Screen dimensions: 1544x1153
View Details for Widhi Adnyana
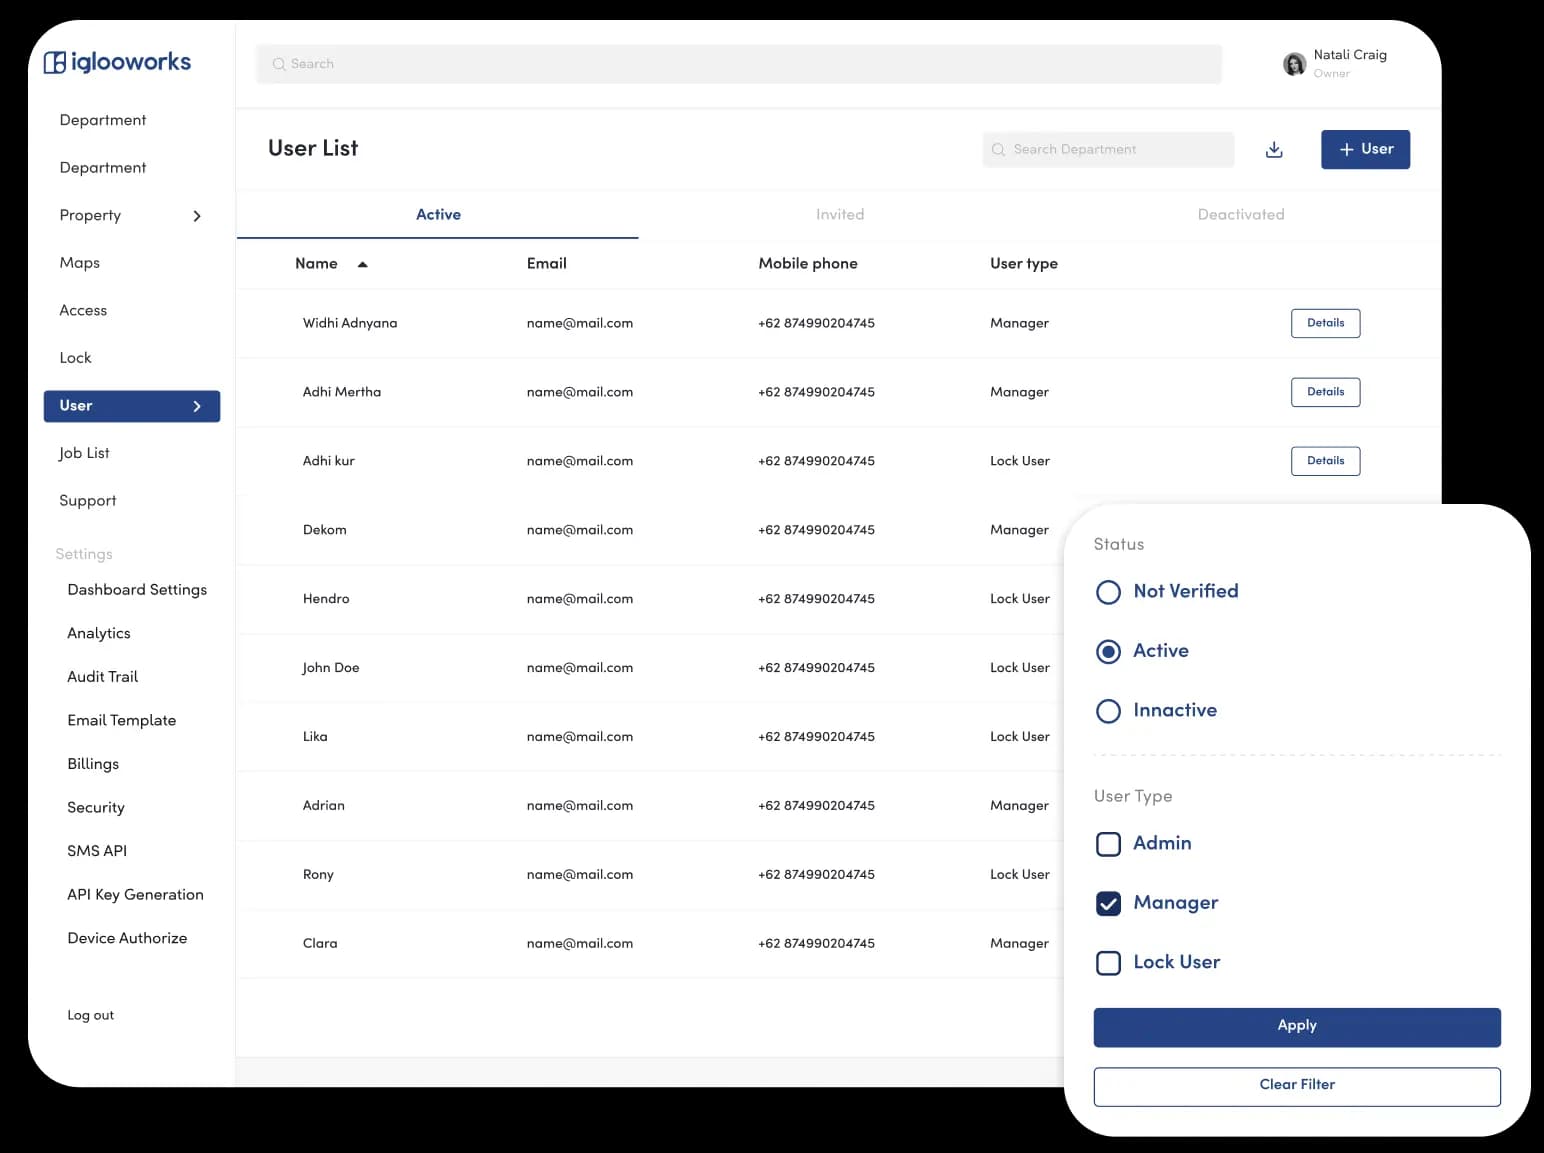point(1325,323)
